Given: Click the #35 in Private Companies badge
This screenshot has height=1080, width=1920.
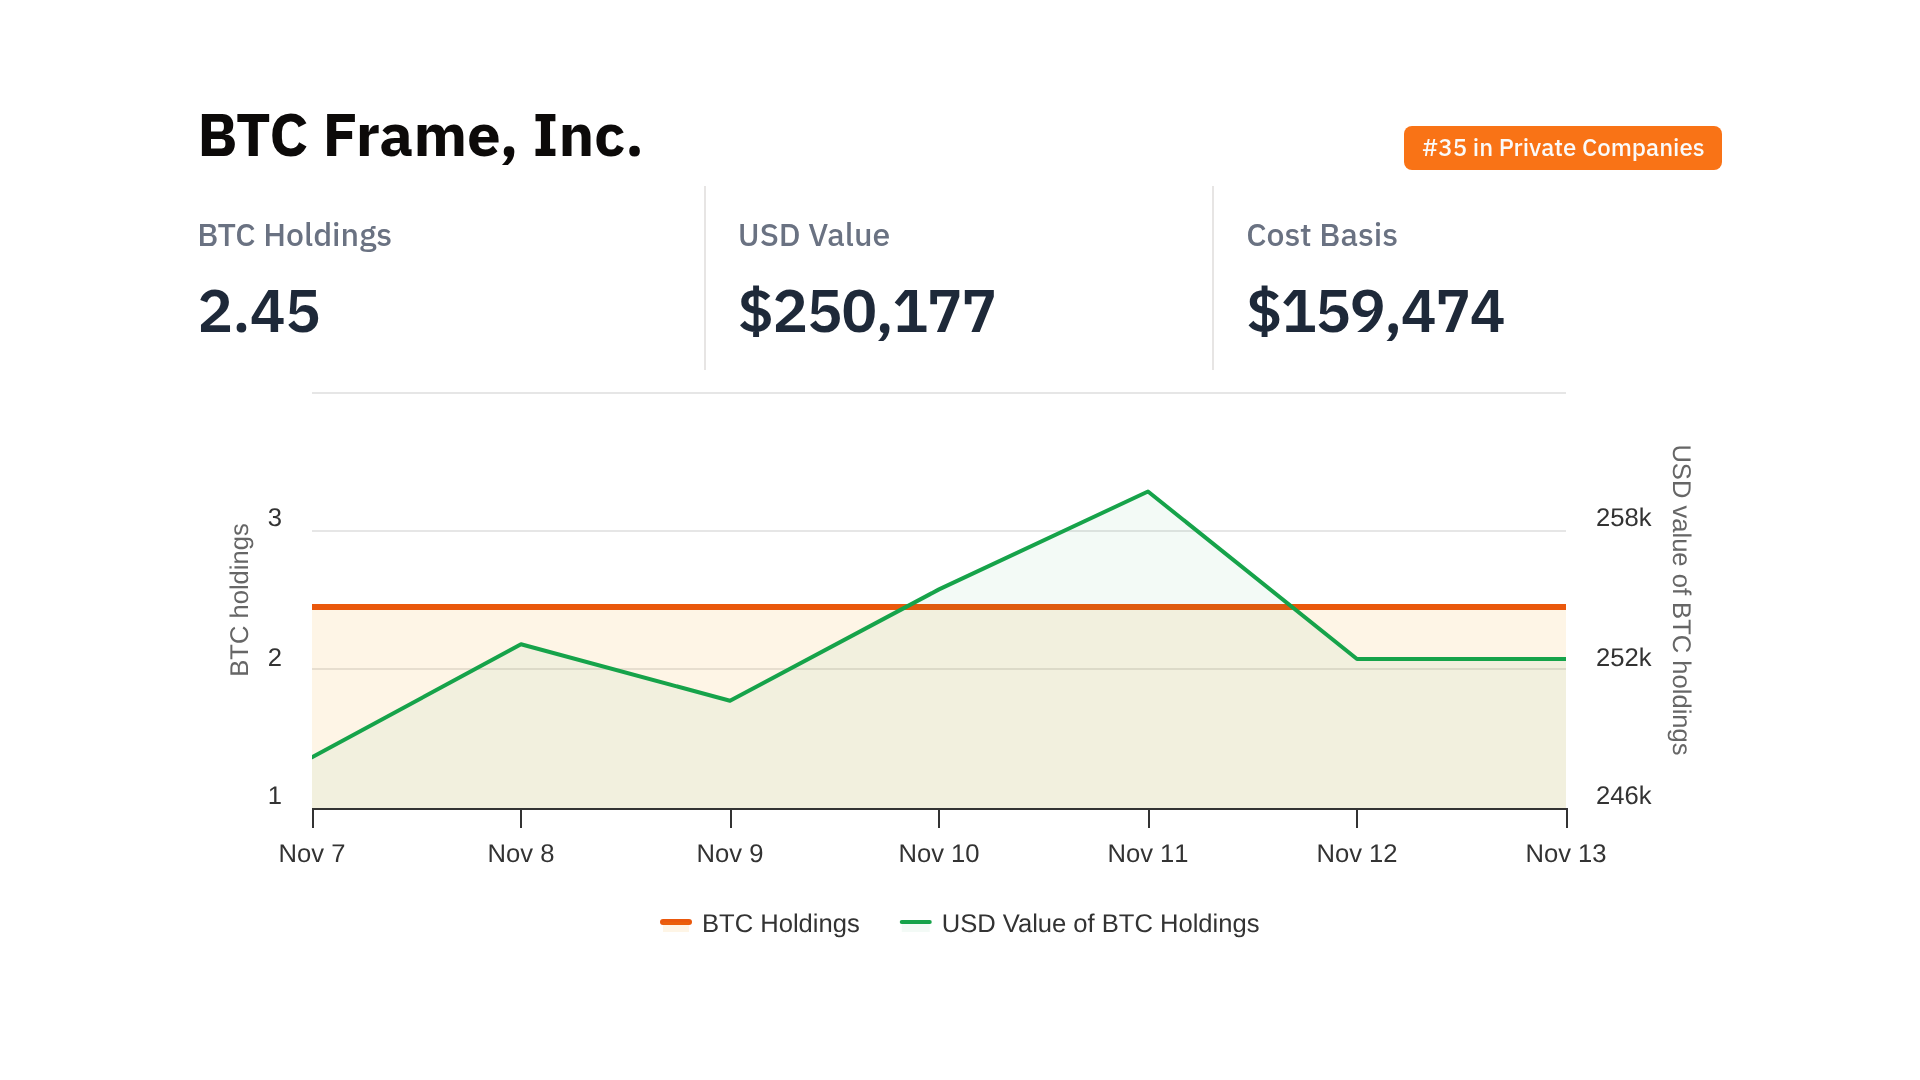Looking at the screenshot, I should 1562,148.
